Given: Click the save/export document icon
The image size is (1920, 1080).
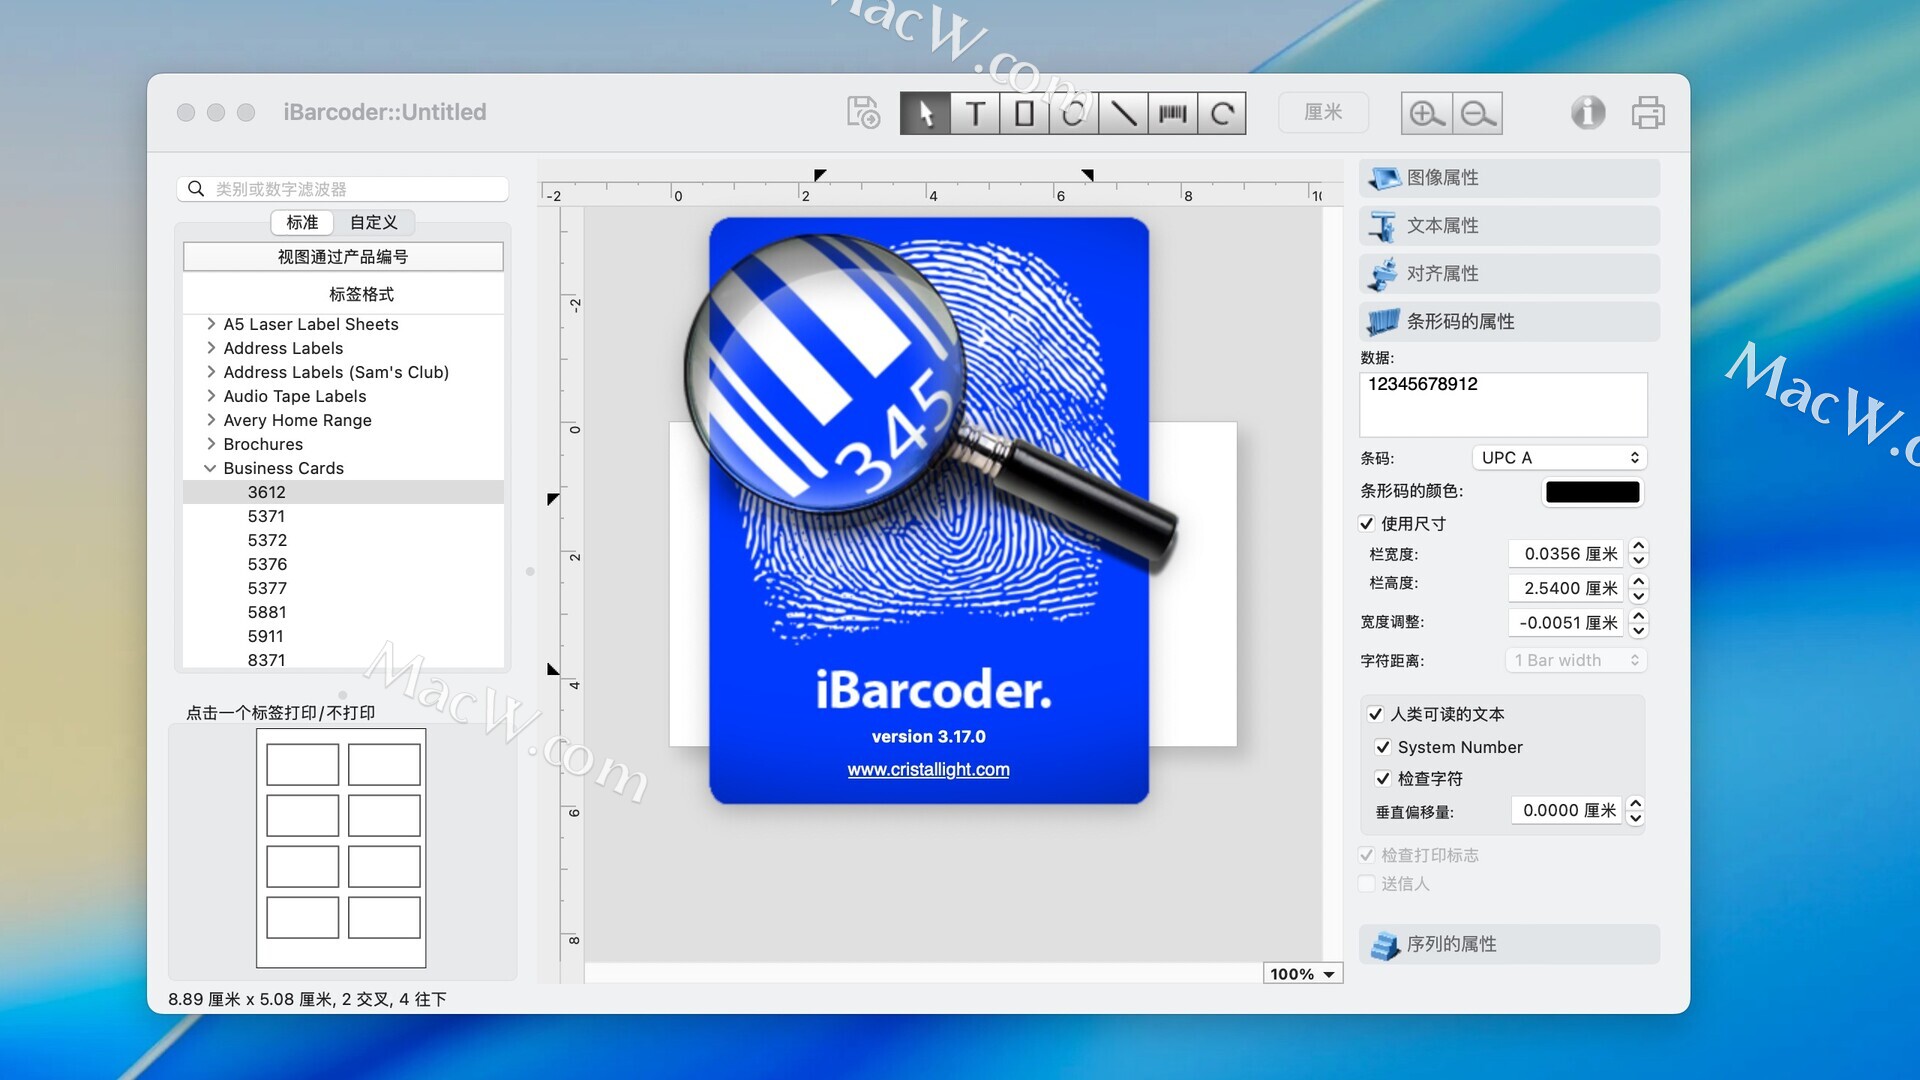Looking at the screenshot, I should pyautogui.click(x=863, y=112).
